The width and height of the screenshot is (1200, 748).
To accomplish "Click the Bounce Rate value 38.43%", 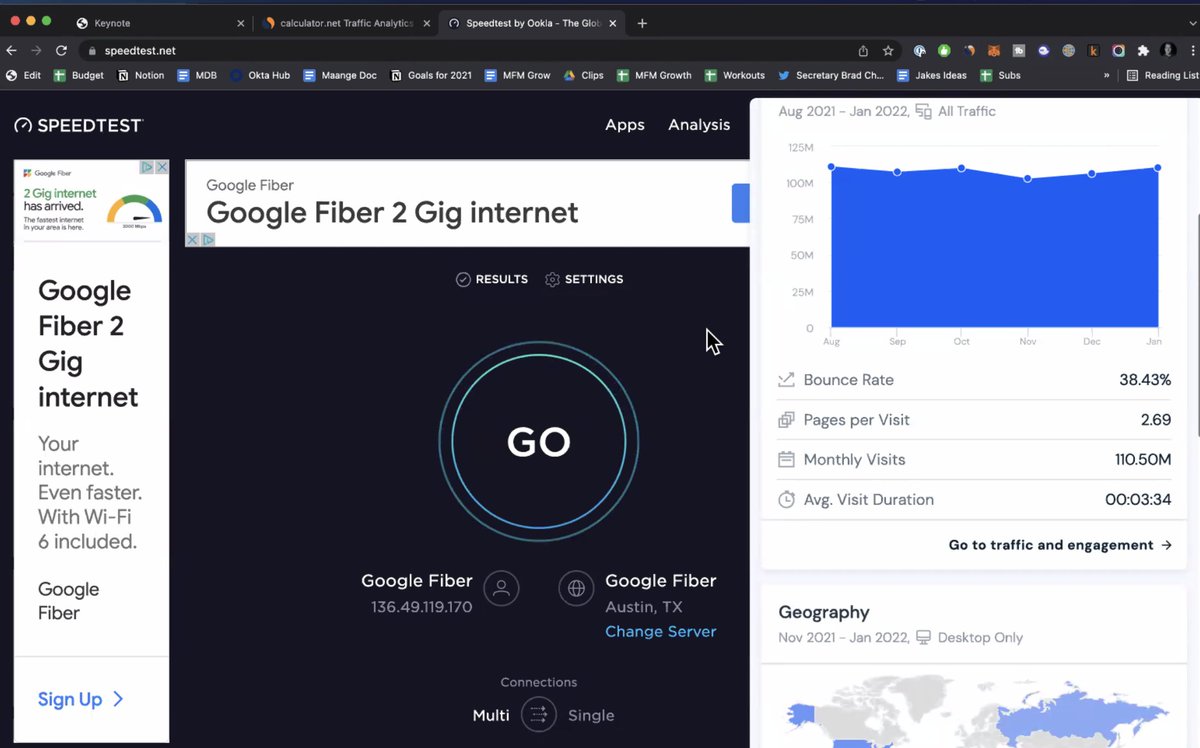I will [x=1145, y=380].
